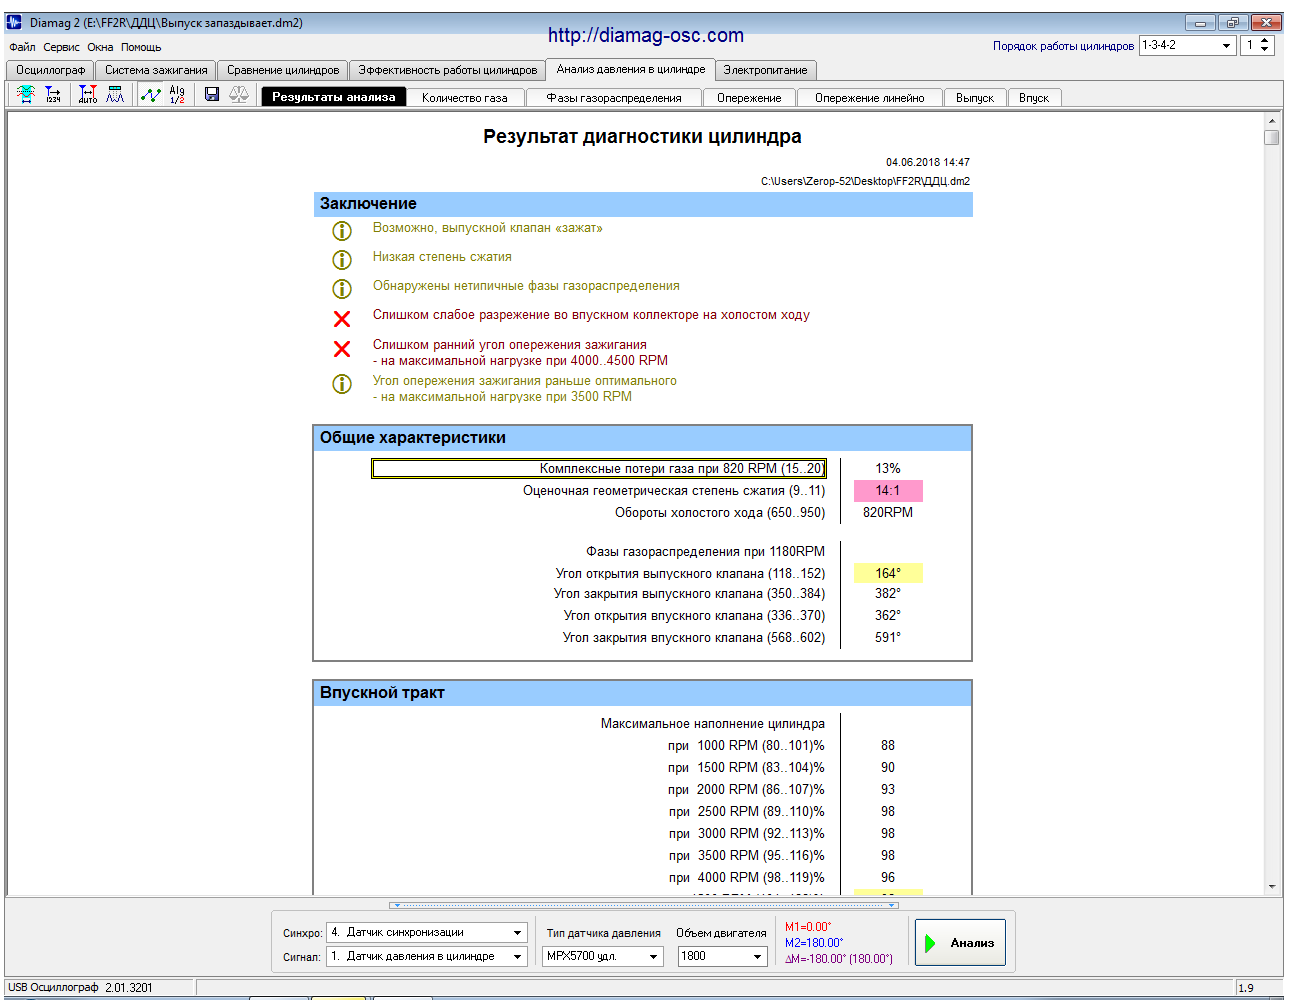Image resolution: width=1296 pixels, height=1000 pixels.
Task: Select the Результаты анализа subtab
Action: [334, 97]
